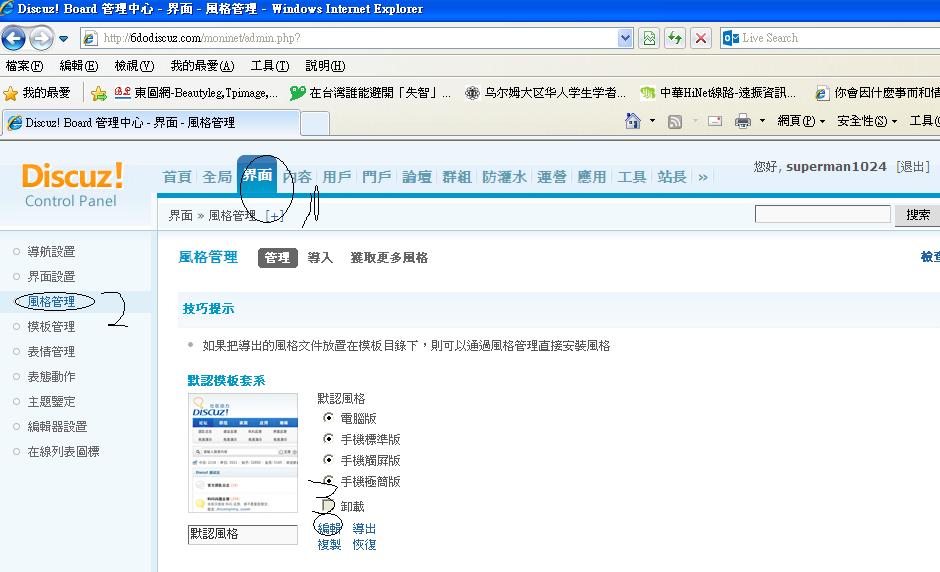Open the 說明(H) menu
This screenshot has width=940, height=572.
pos(325,66)
